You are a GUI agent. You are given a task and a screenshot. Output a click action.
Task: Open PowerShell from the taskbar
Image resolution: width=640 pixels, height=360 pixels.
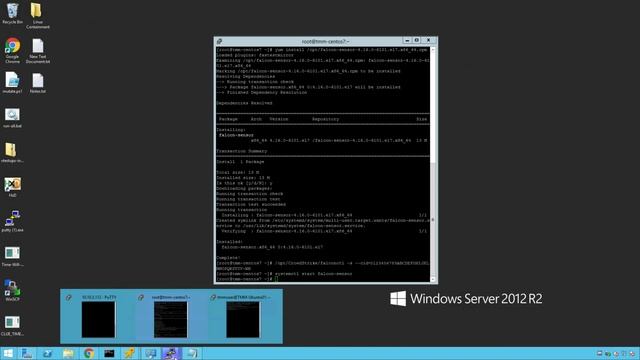point(47,353)
